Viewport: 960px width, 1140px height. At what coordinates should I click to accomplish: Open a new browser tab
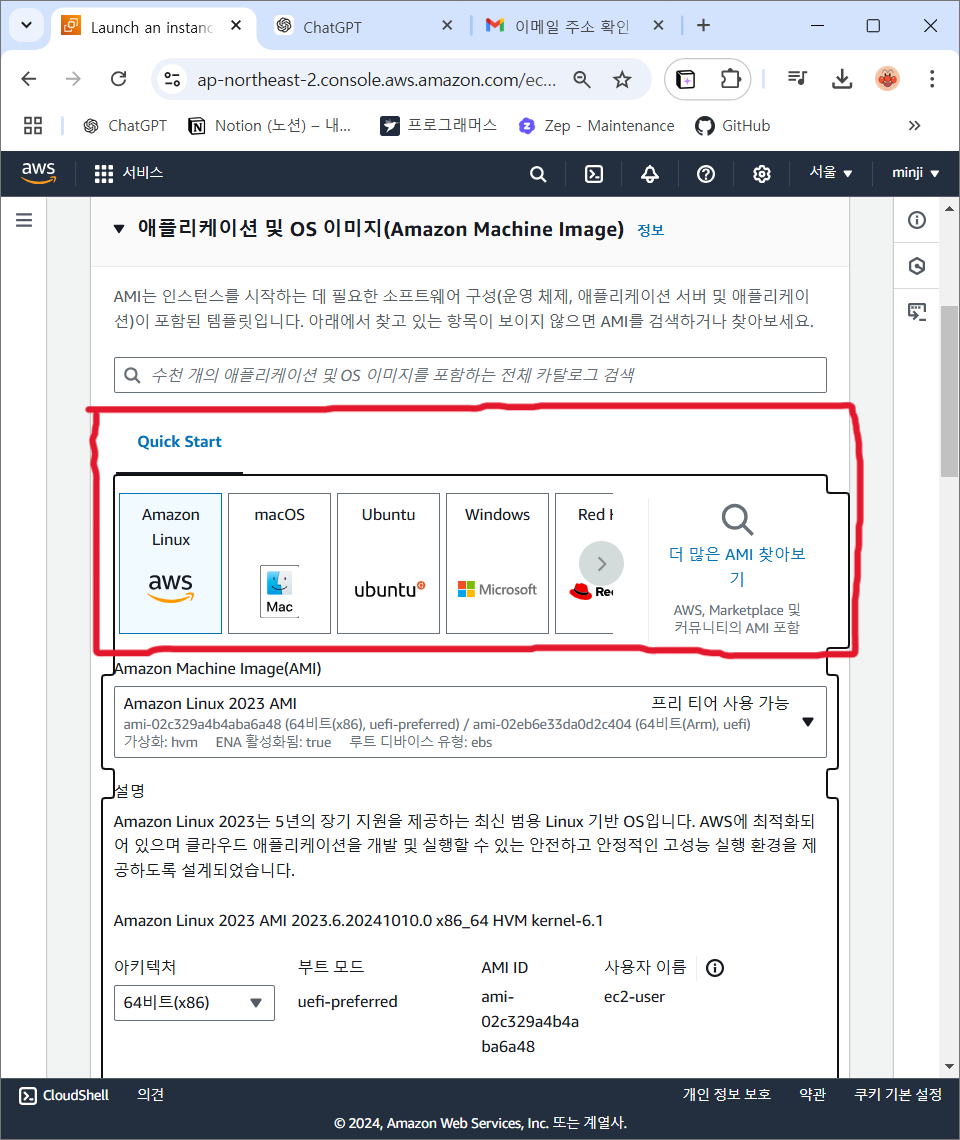click(703, 25)
